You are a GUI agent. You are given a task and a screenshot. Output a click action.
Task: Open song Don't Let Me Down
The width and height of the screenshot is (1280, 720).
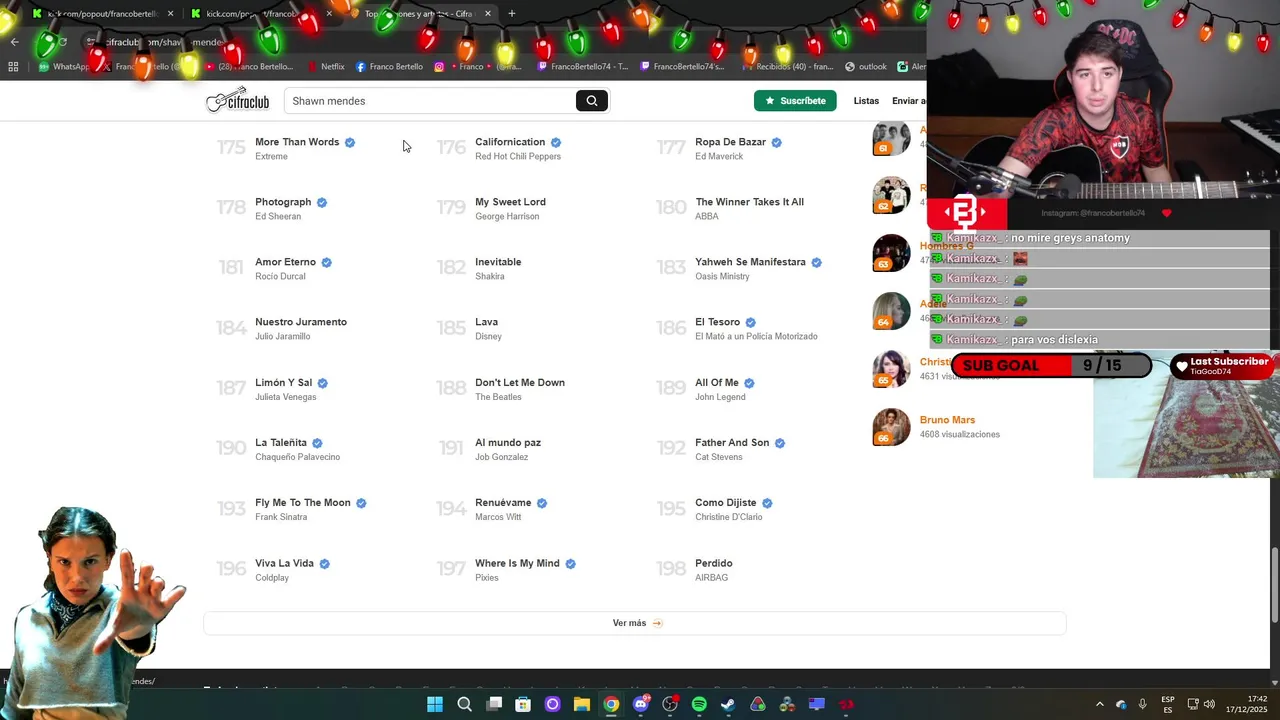click(520, 382)
